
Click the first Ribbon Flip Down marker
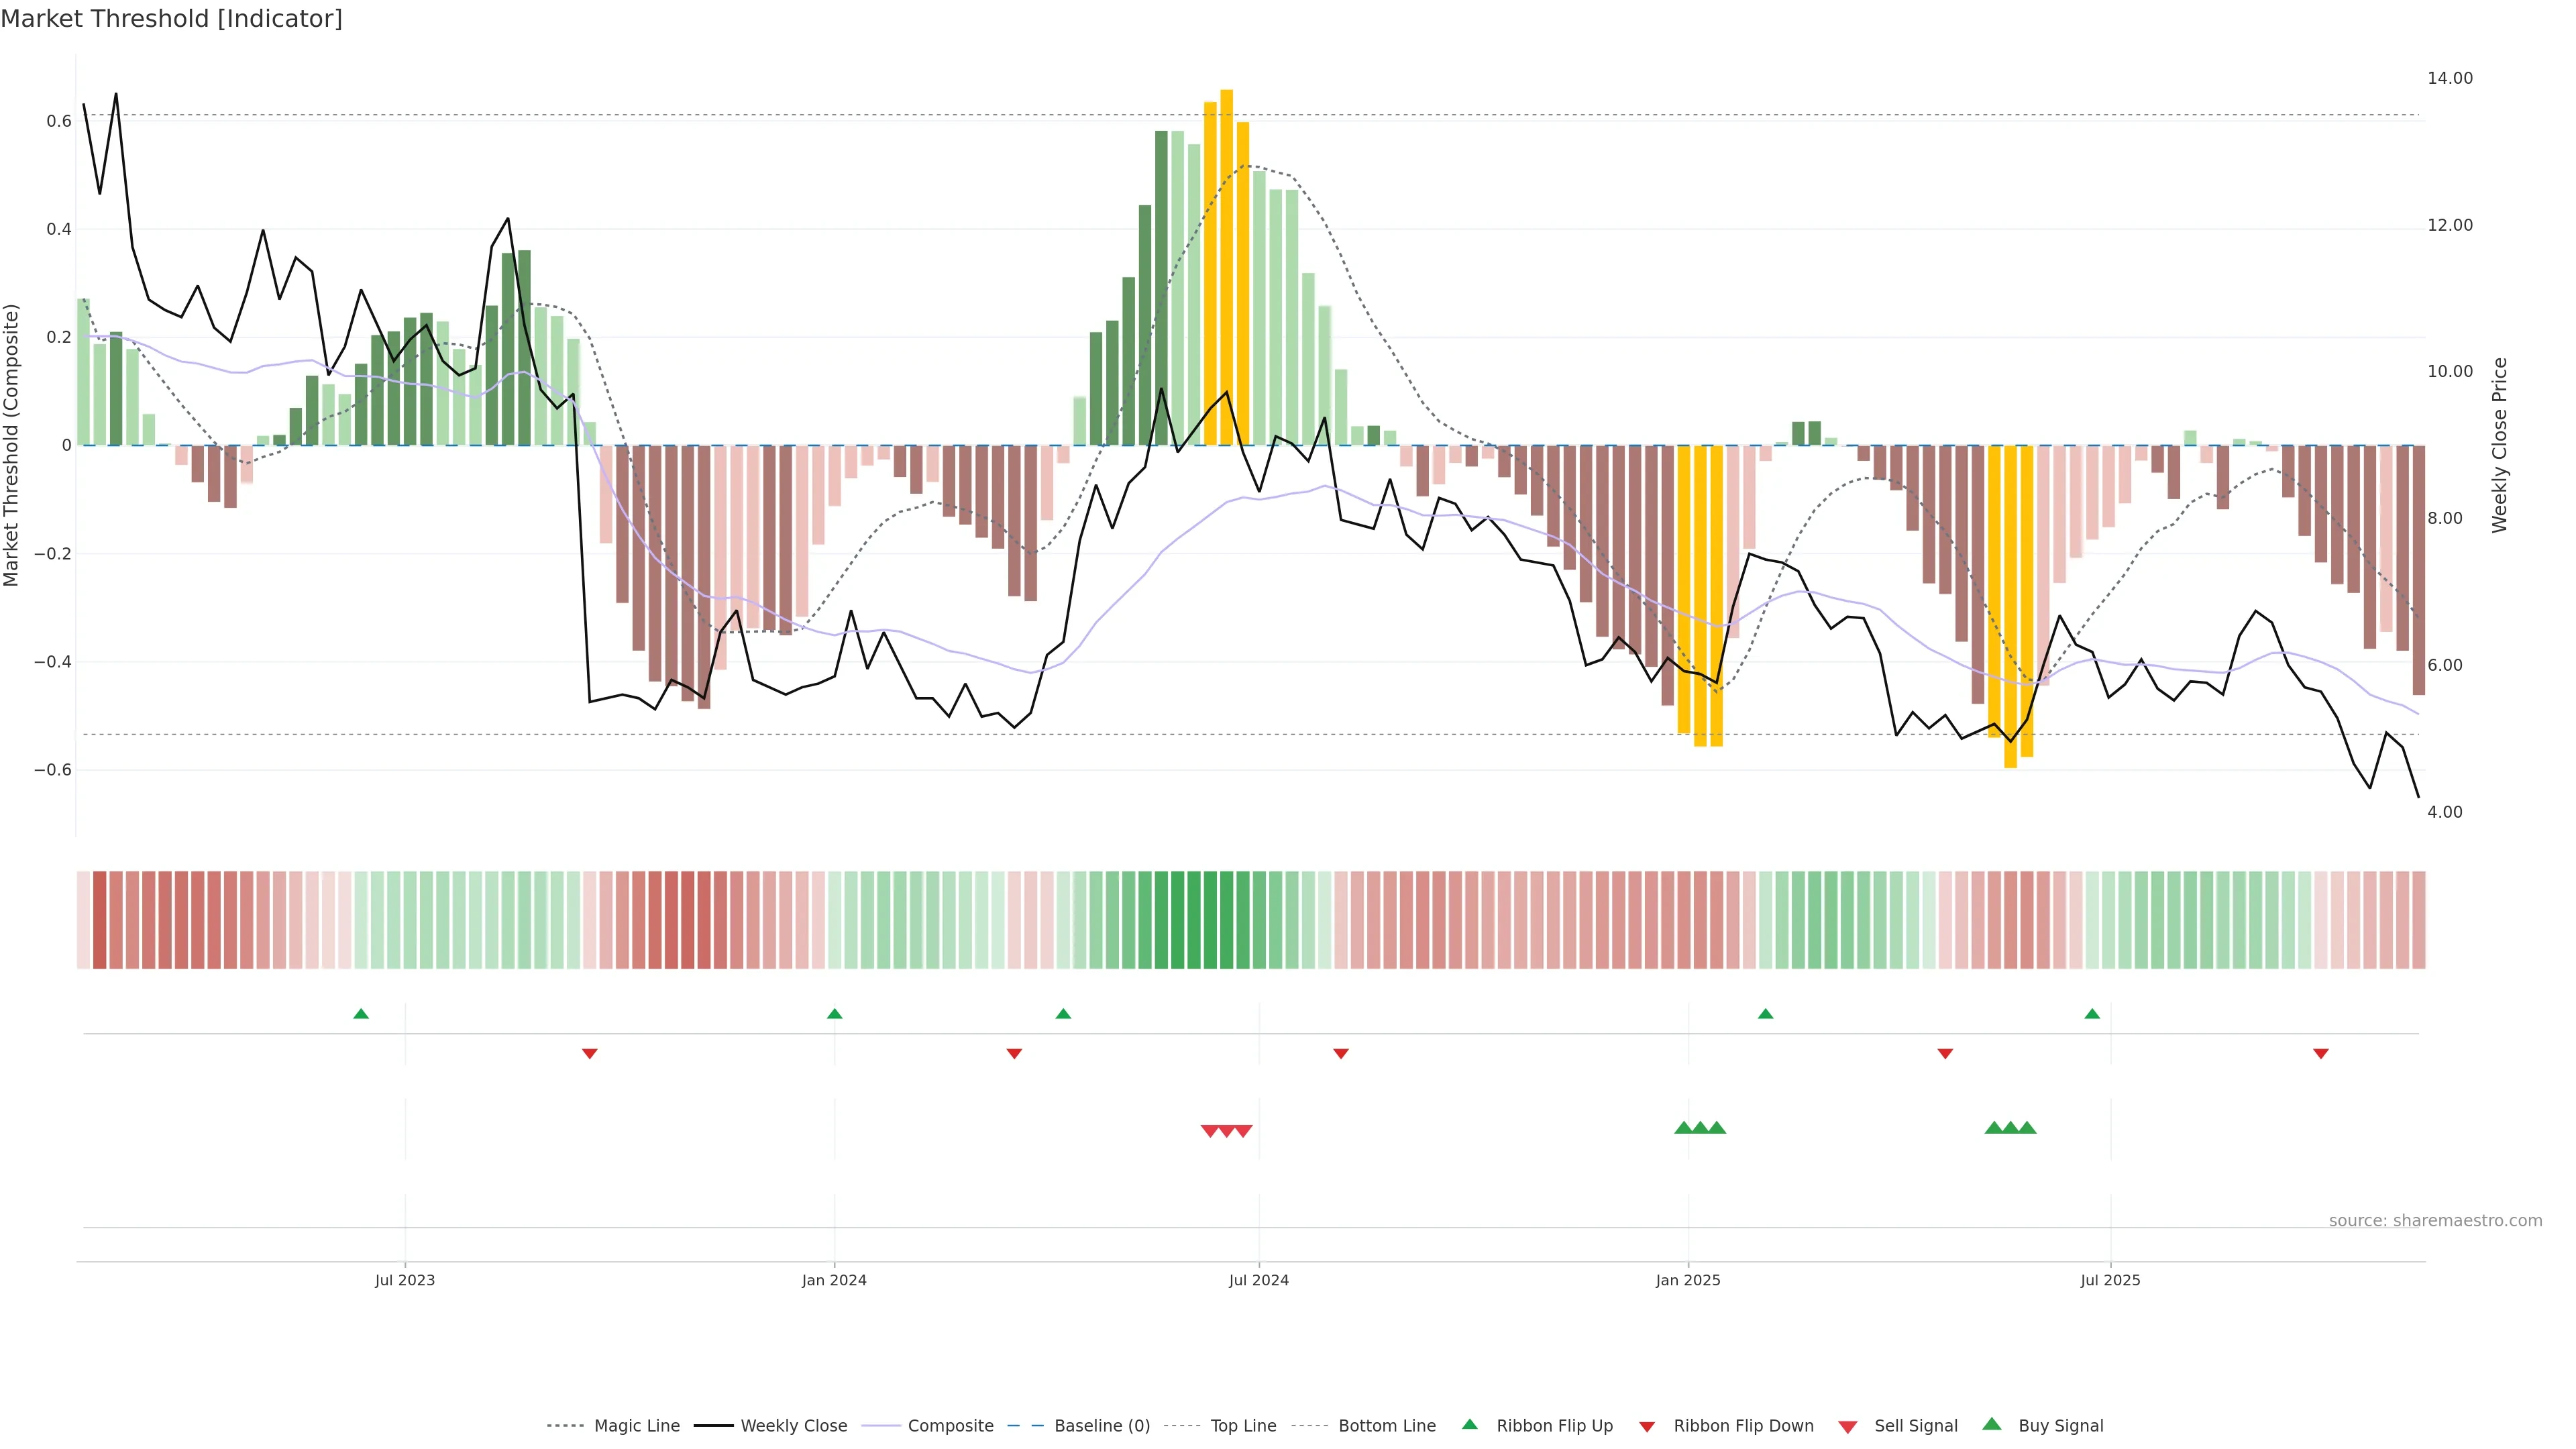[590, 1054]
